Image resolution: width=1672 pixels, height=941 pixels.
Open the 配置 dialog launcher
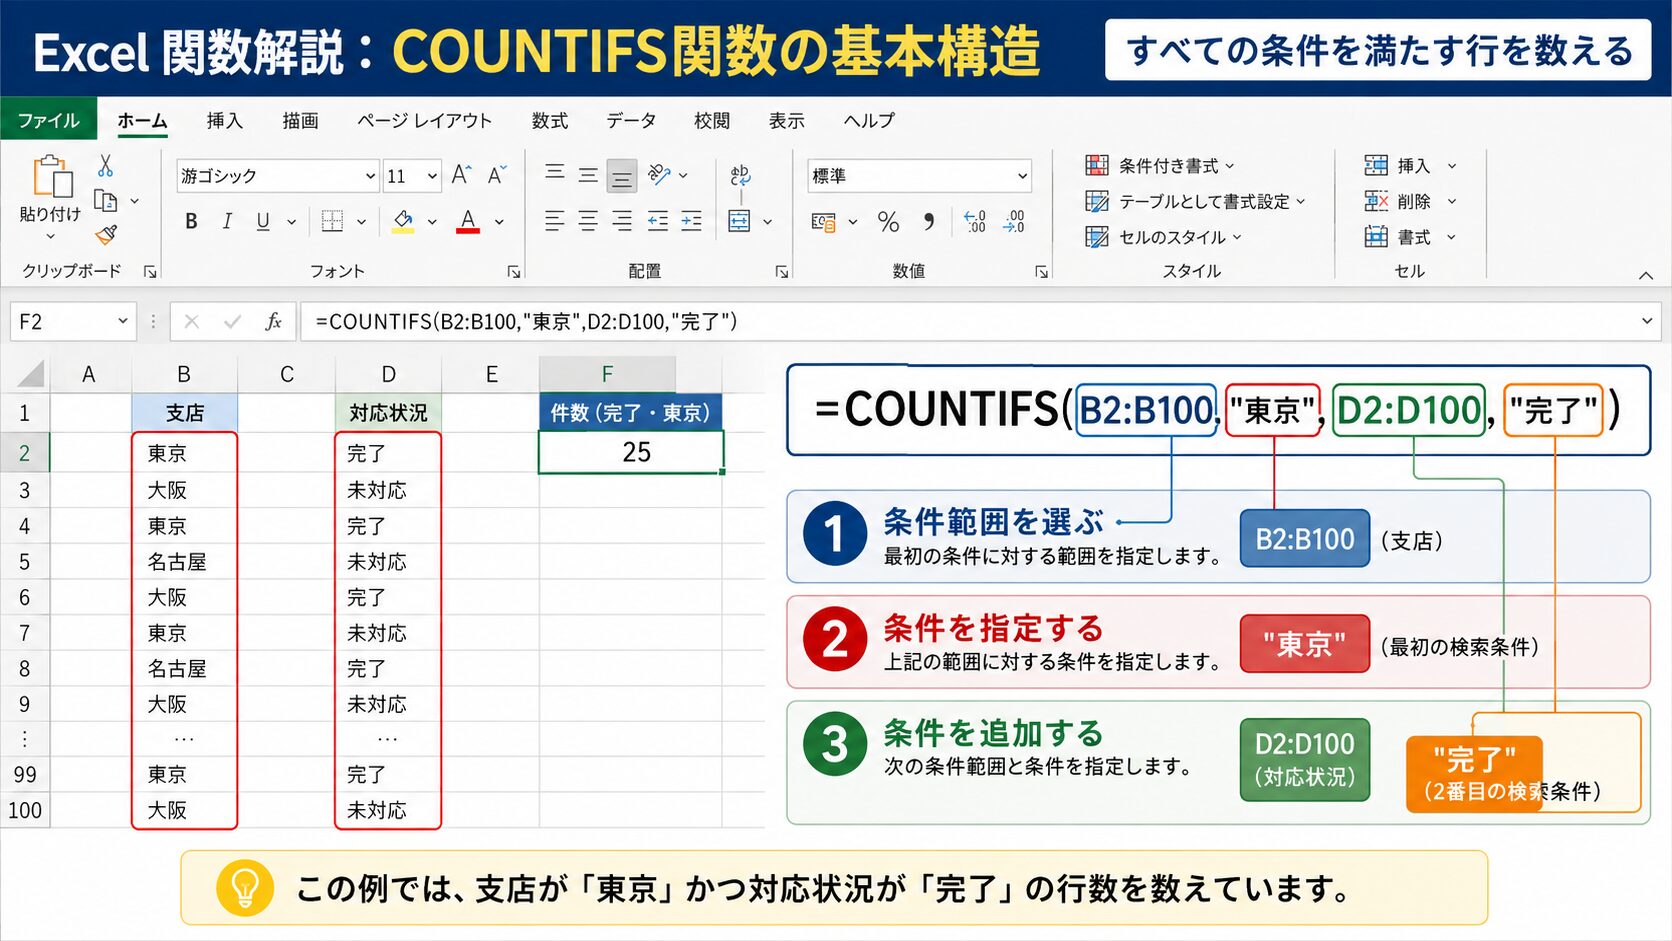pyautogui.click(x=782, y=271)
